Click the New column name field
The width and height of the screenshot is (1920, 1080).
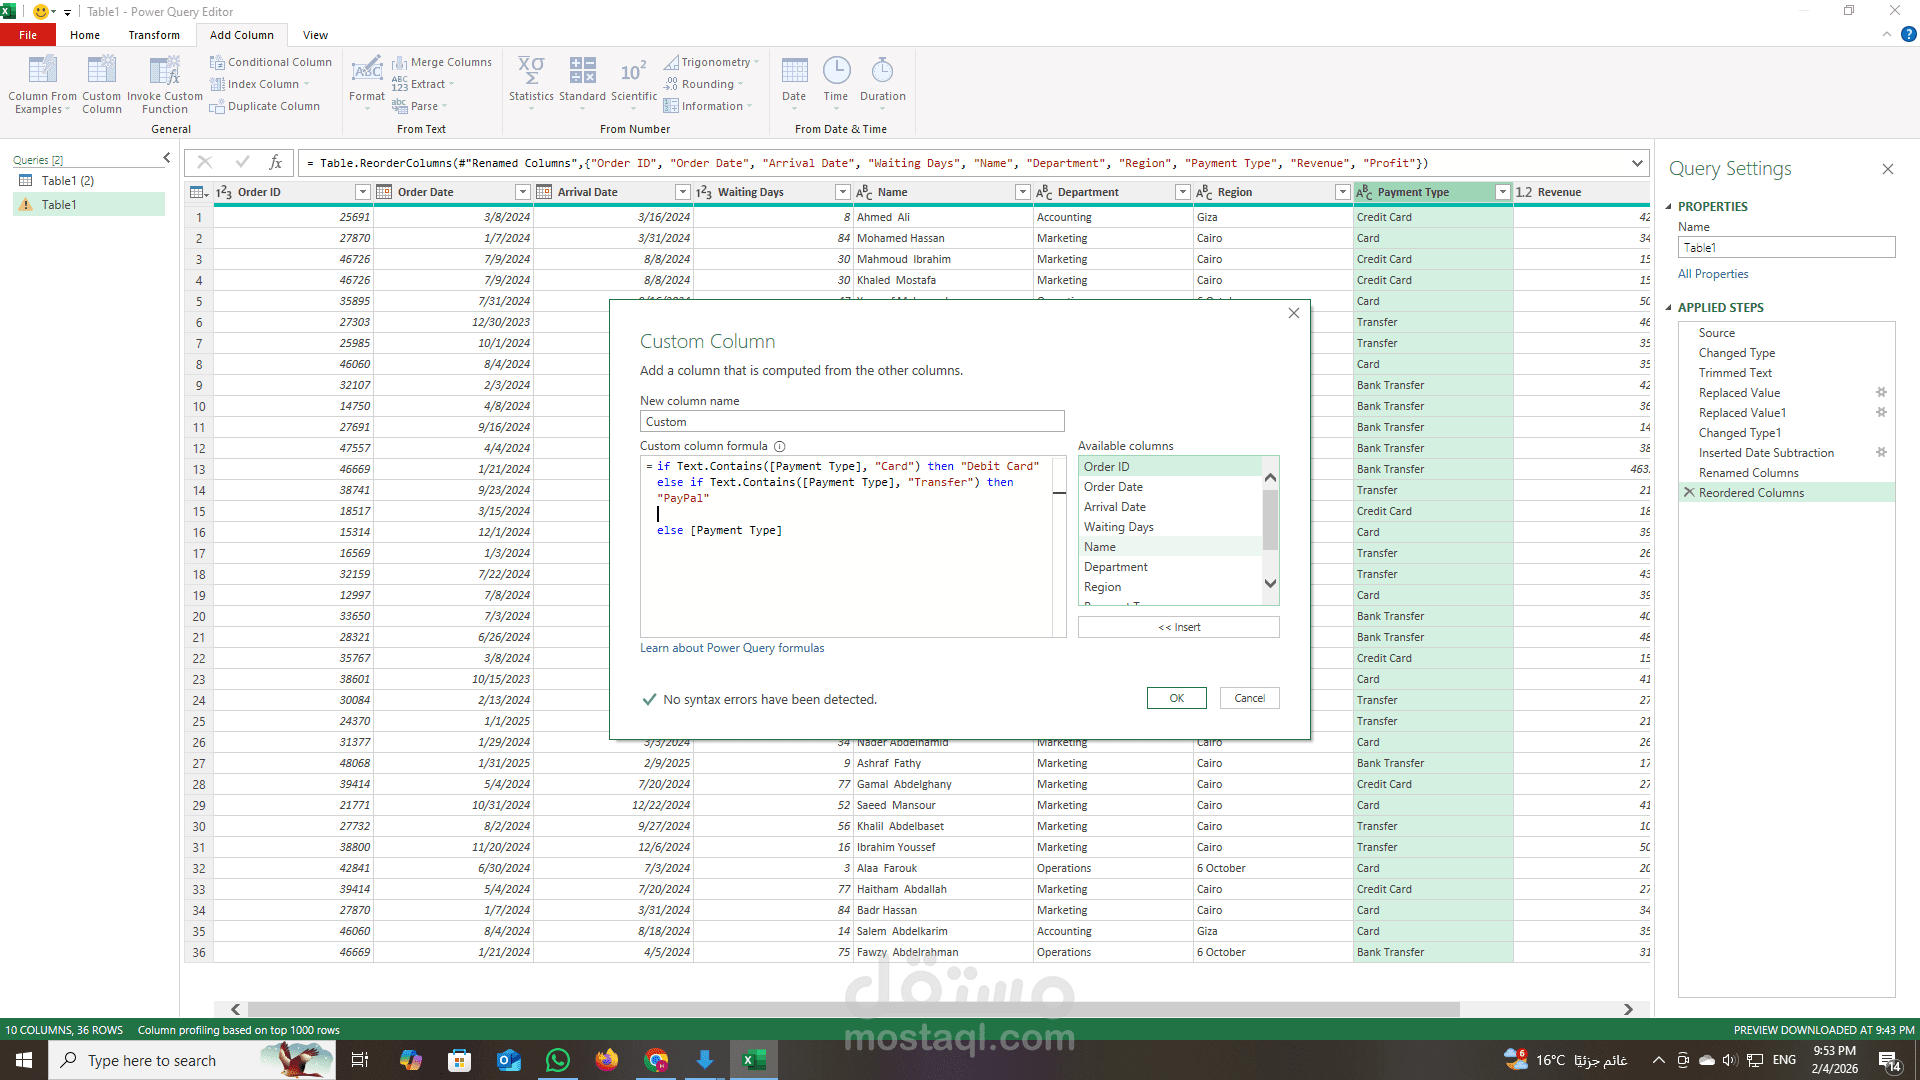click(851, 422)
